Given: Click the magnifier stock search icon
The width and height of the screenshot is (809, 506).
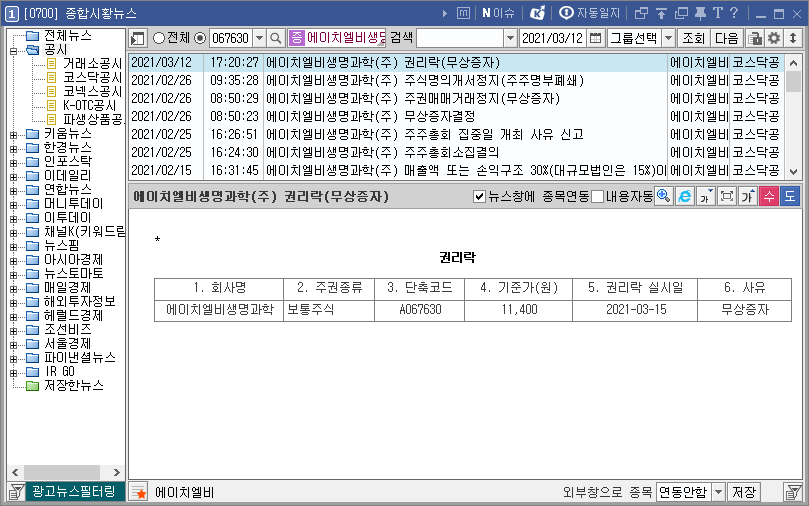Looking at the screenshot, I should [x=276, y=38].
